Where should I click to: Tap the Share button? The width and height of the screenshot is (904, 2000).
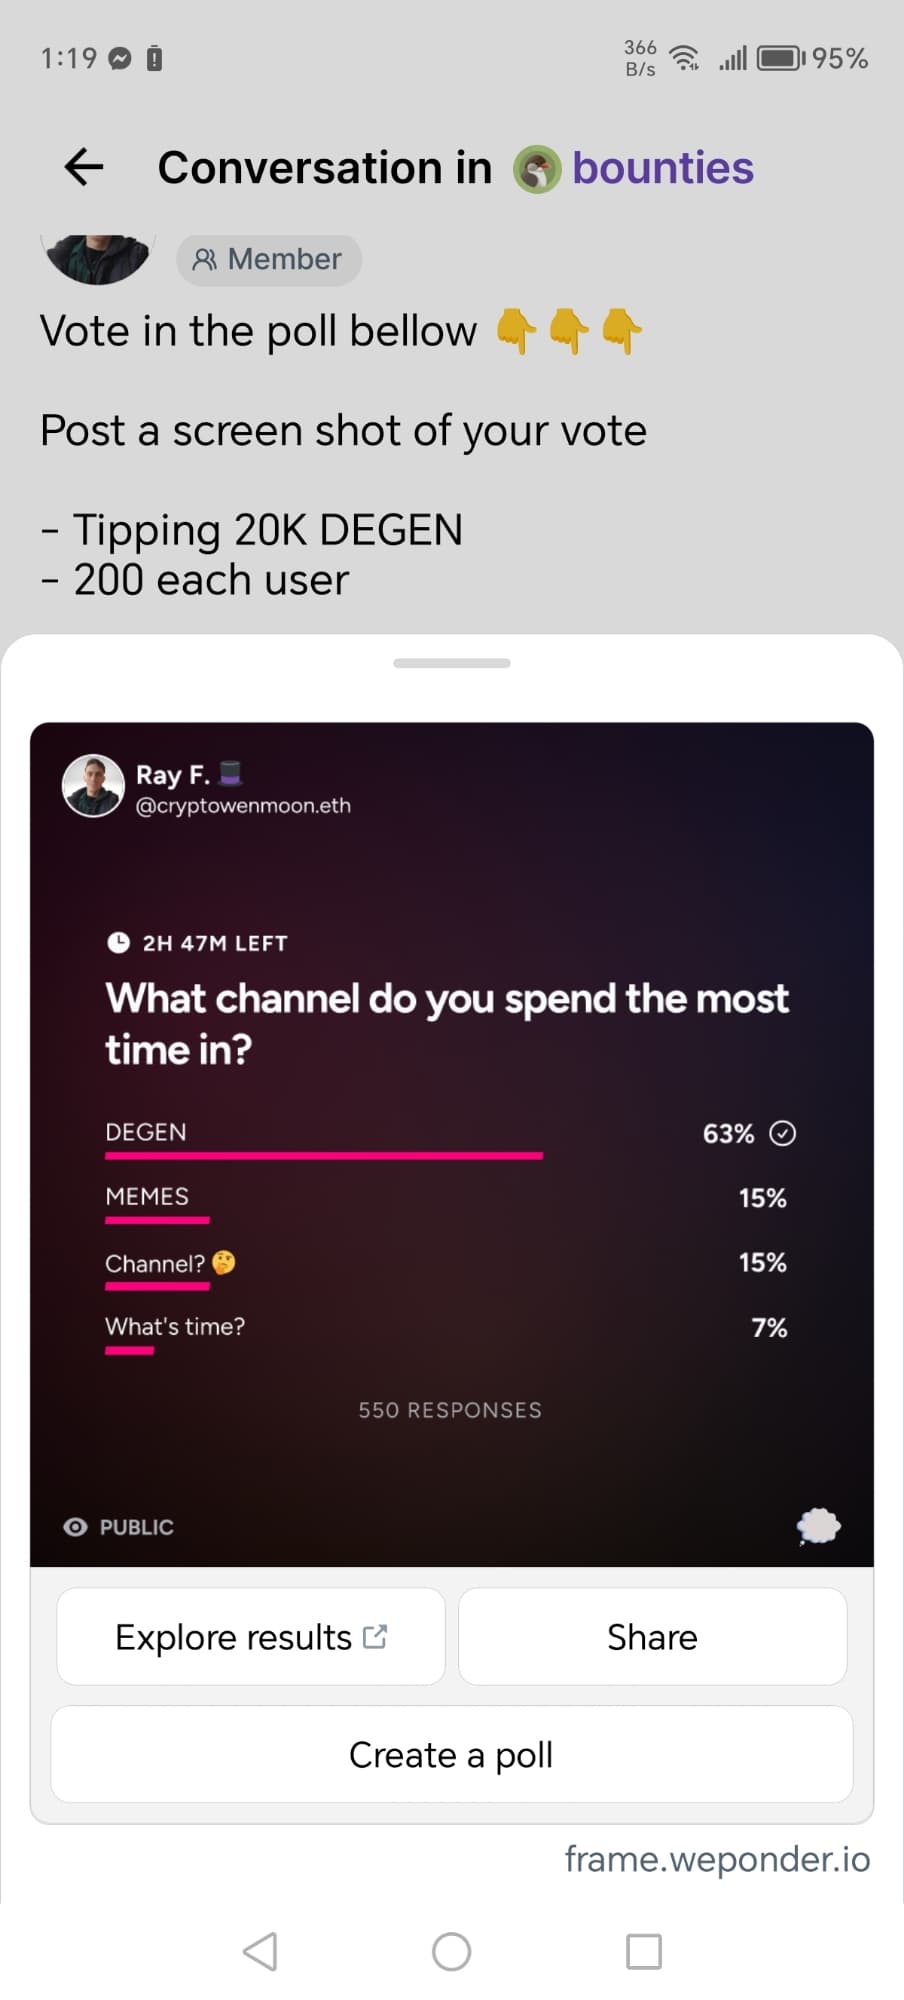click(652, 1637)
